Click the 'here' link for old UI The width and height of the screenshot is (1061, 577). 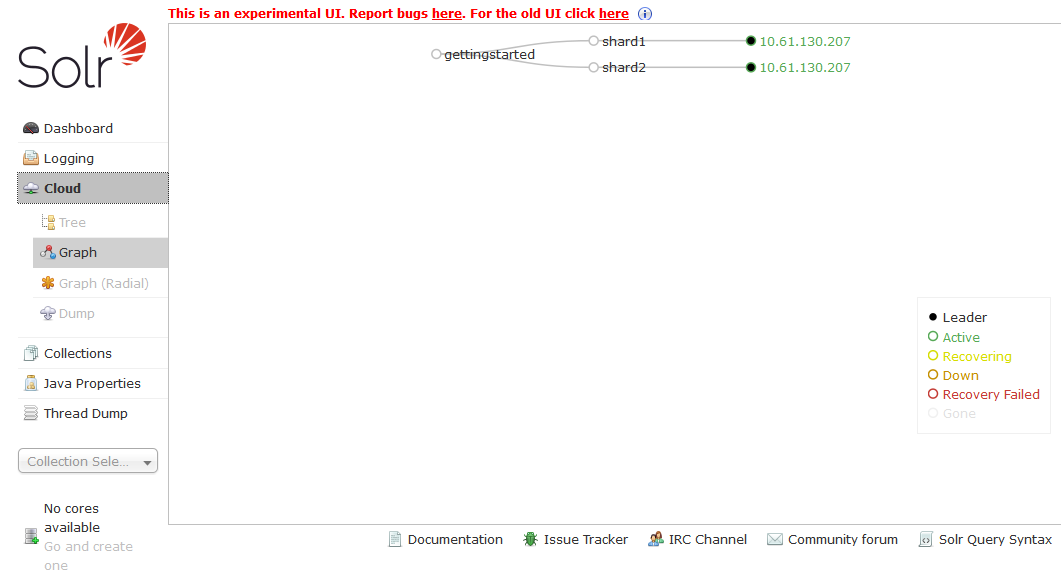point(614,14)
